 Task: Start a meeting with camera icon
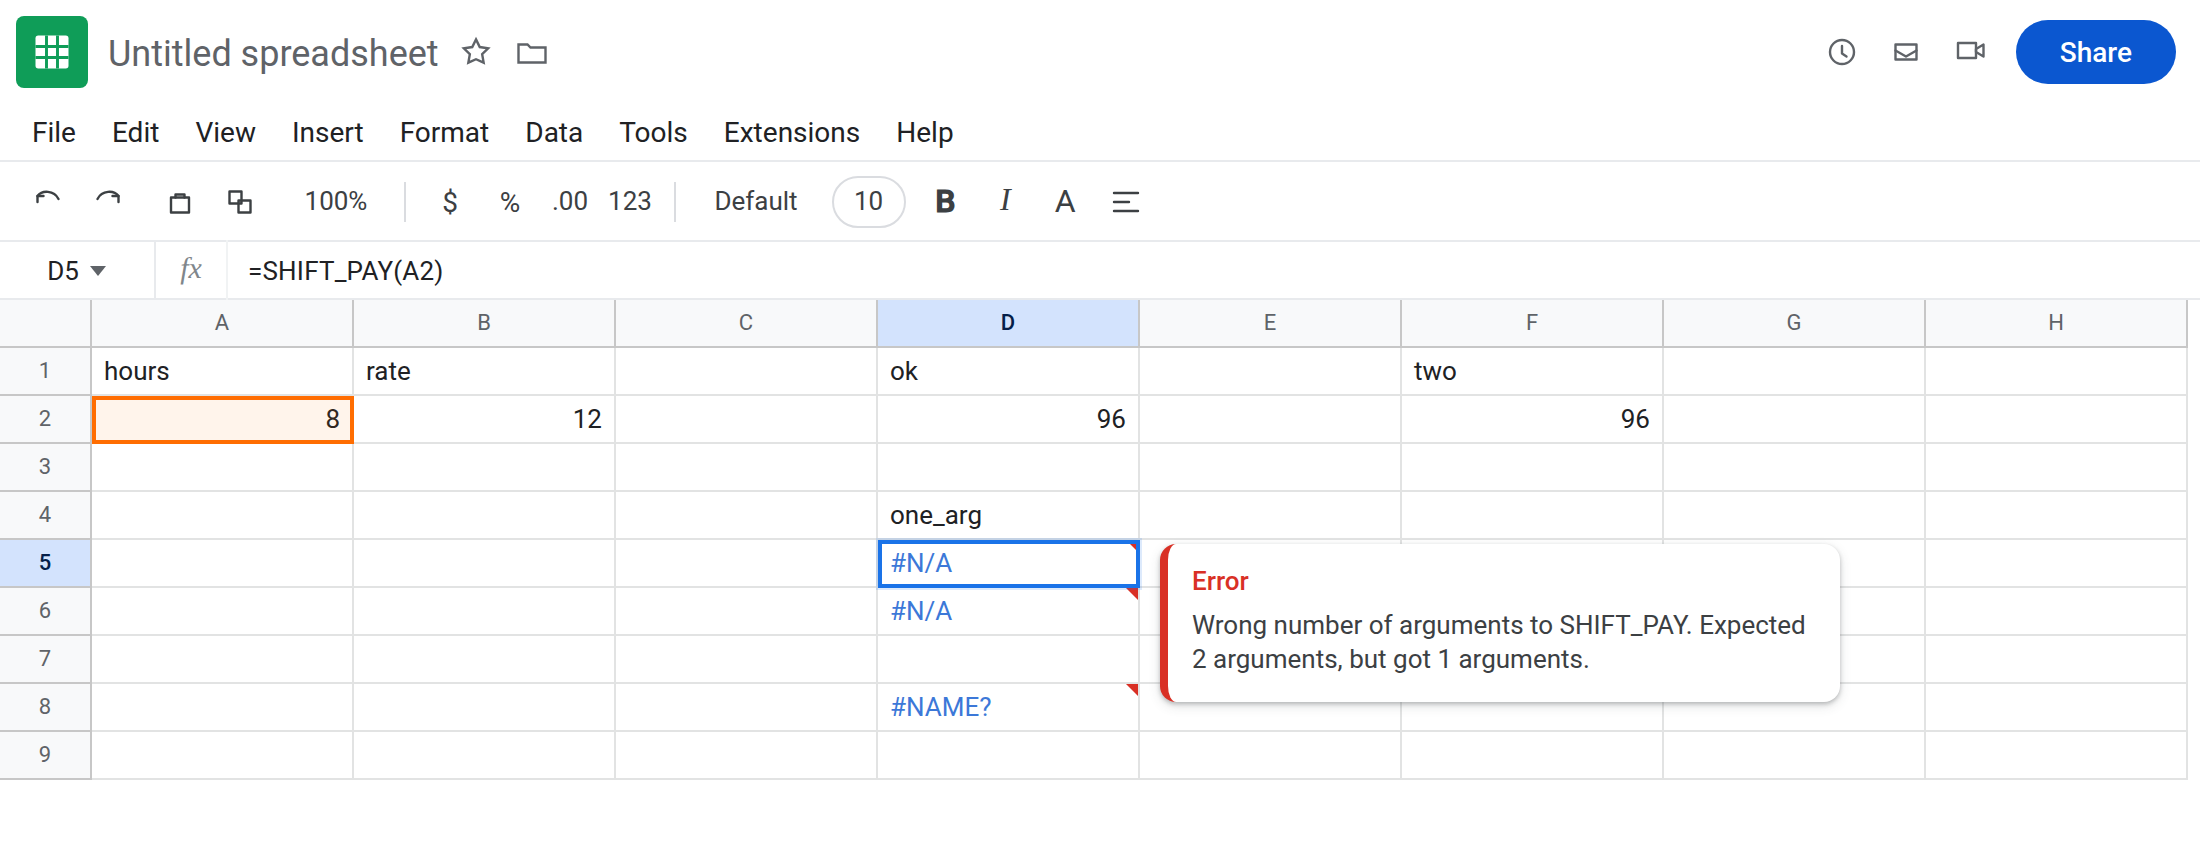pos(1971,51)
